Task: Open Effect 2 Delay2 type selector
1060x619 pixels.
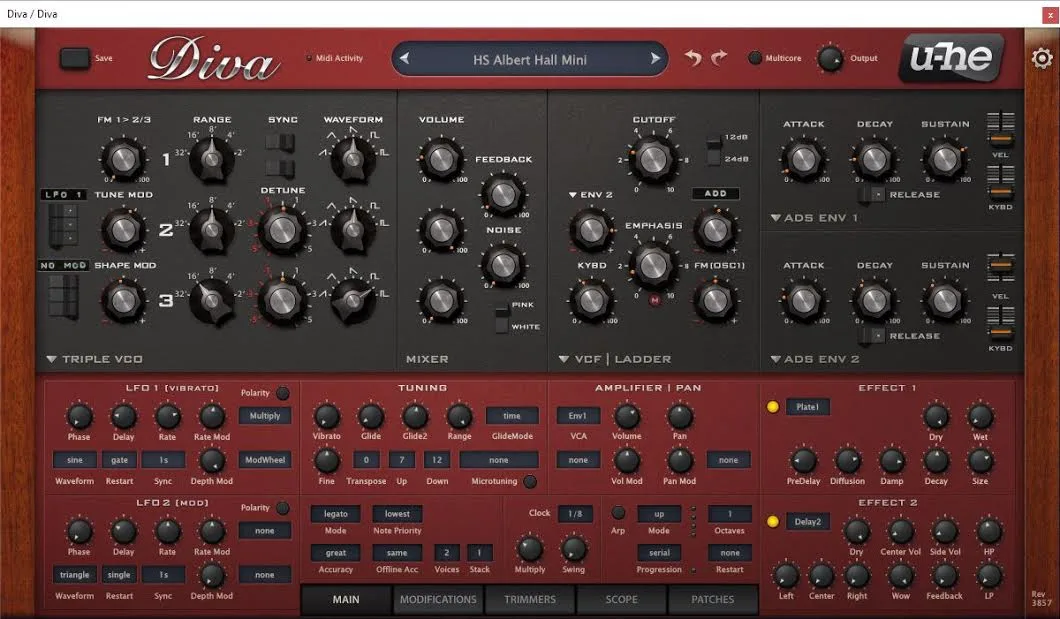Action: pyautogui.click(x=807, y=522)
